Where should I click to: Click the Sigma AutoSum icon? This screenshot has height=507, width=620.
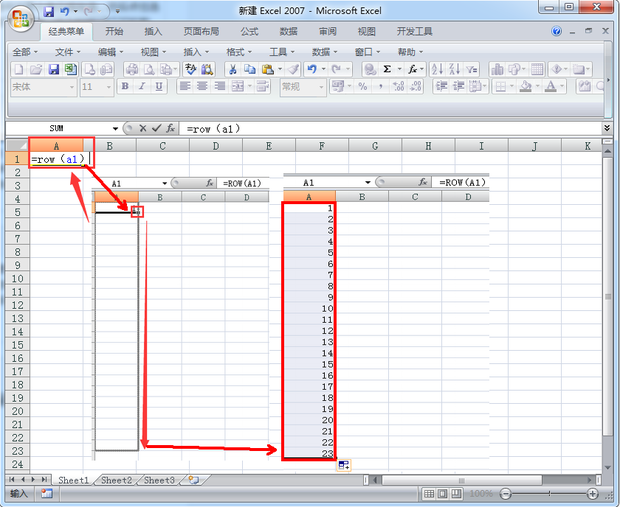point(387,70)
